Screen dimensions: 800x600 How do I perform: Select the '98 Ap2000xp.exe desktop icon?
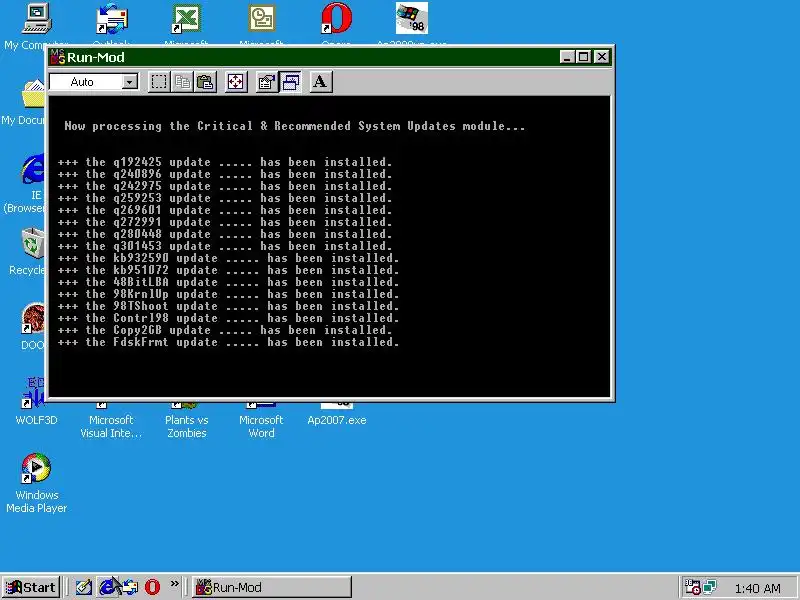[x=411, y=19]
